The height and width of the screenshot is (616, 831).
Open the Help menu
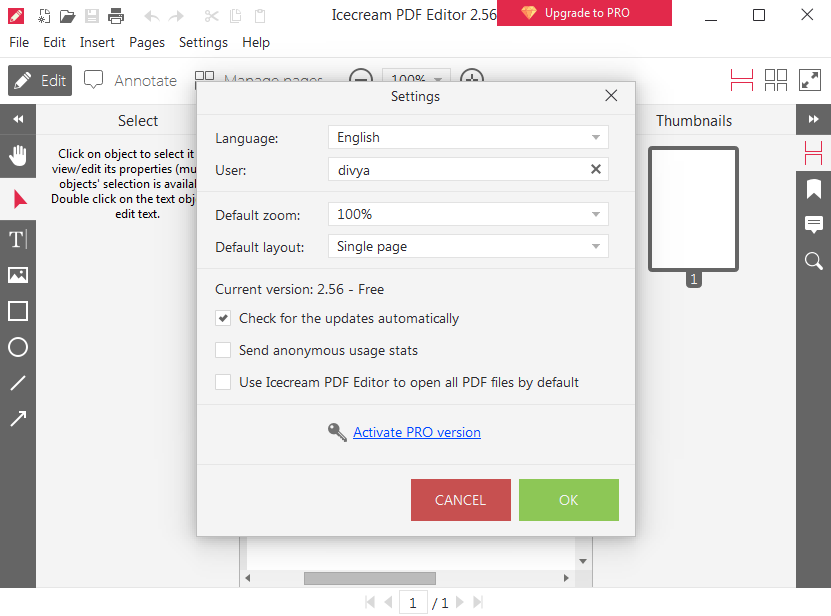[x=256, y=42]
